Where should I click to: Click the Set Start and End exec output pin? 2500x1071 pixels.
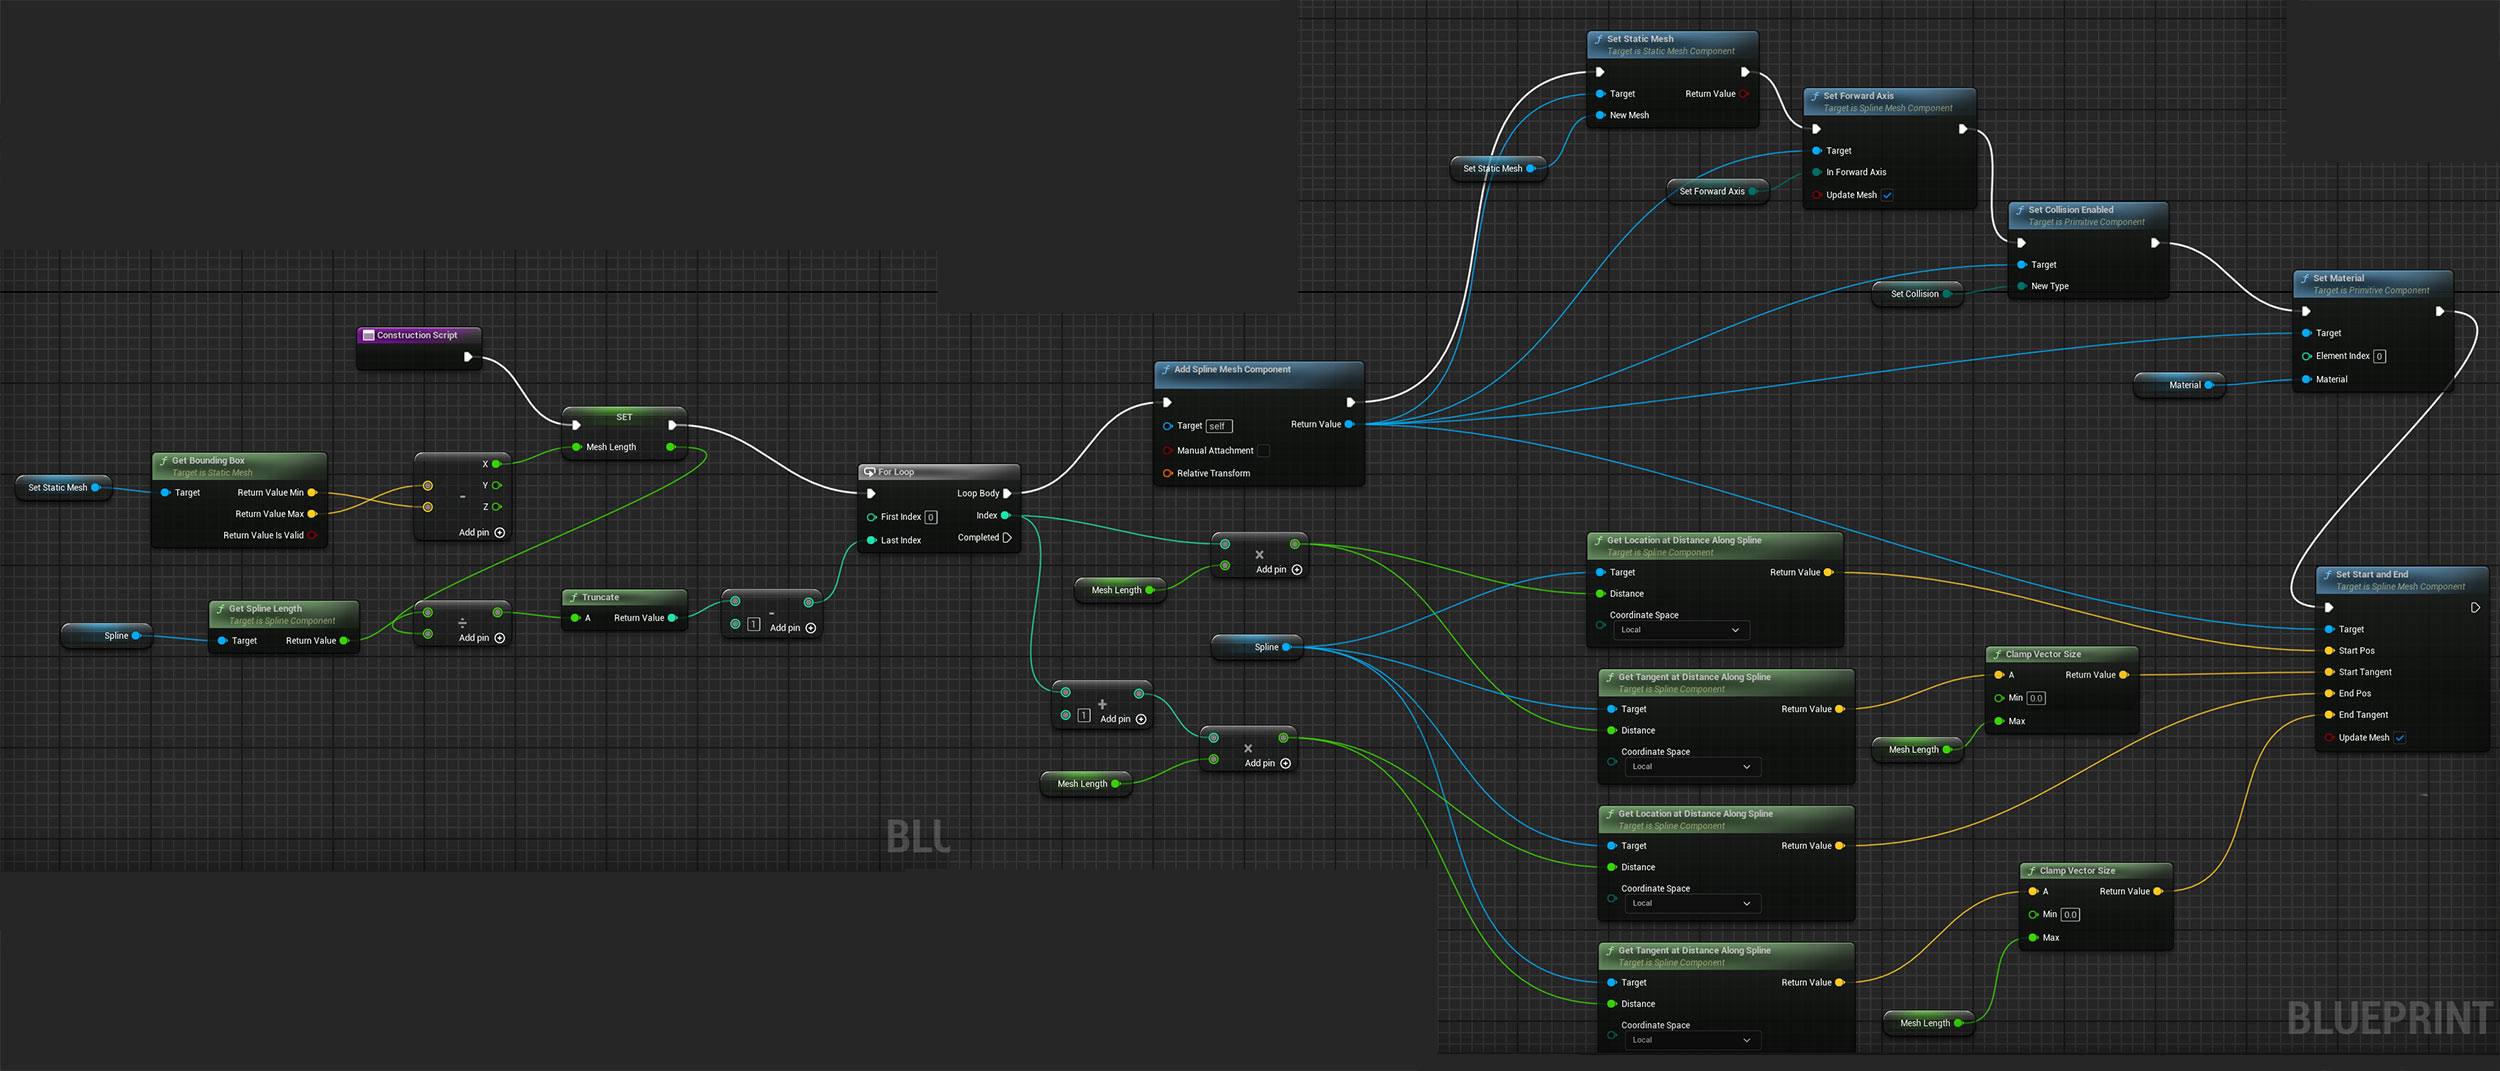coord(2475,607)
